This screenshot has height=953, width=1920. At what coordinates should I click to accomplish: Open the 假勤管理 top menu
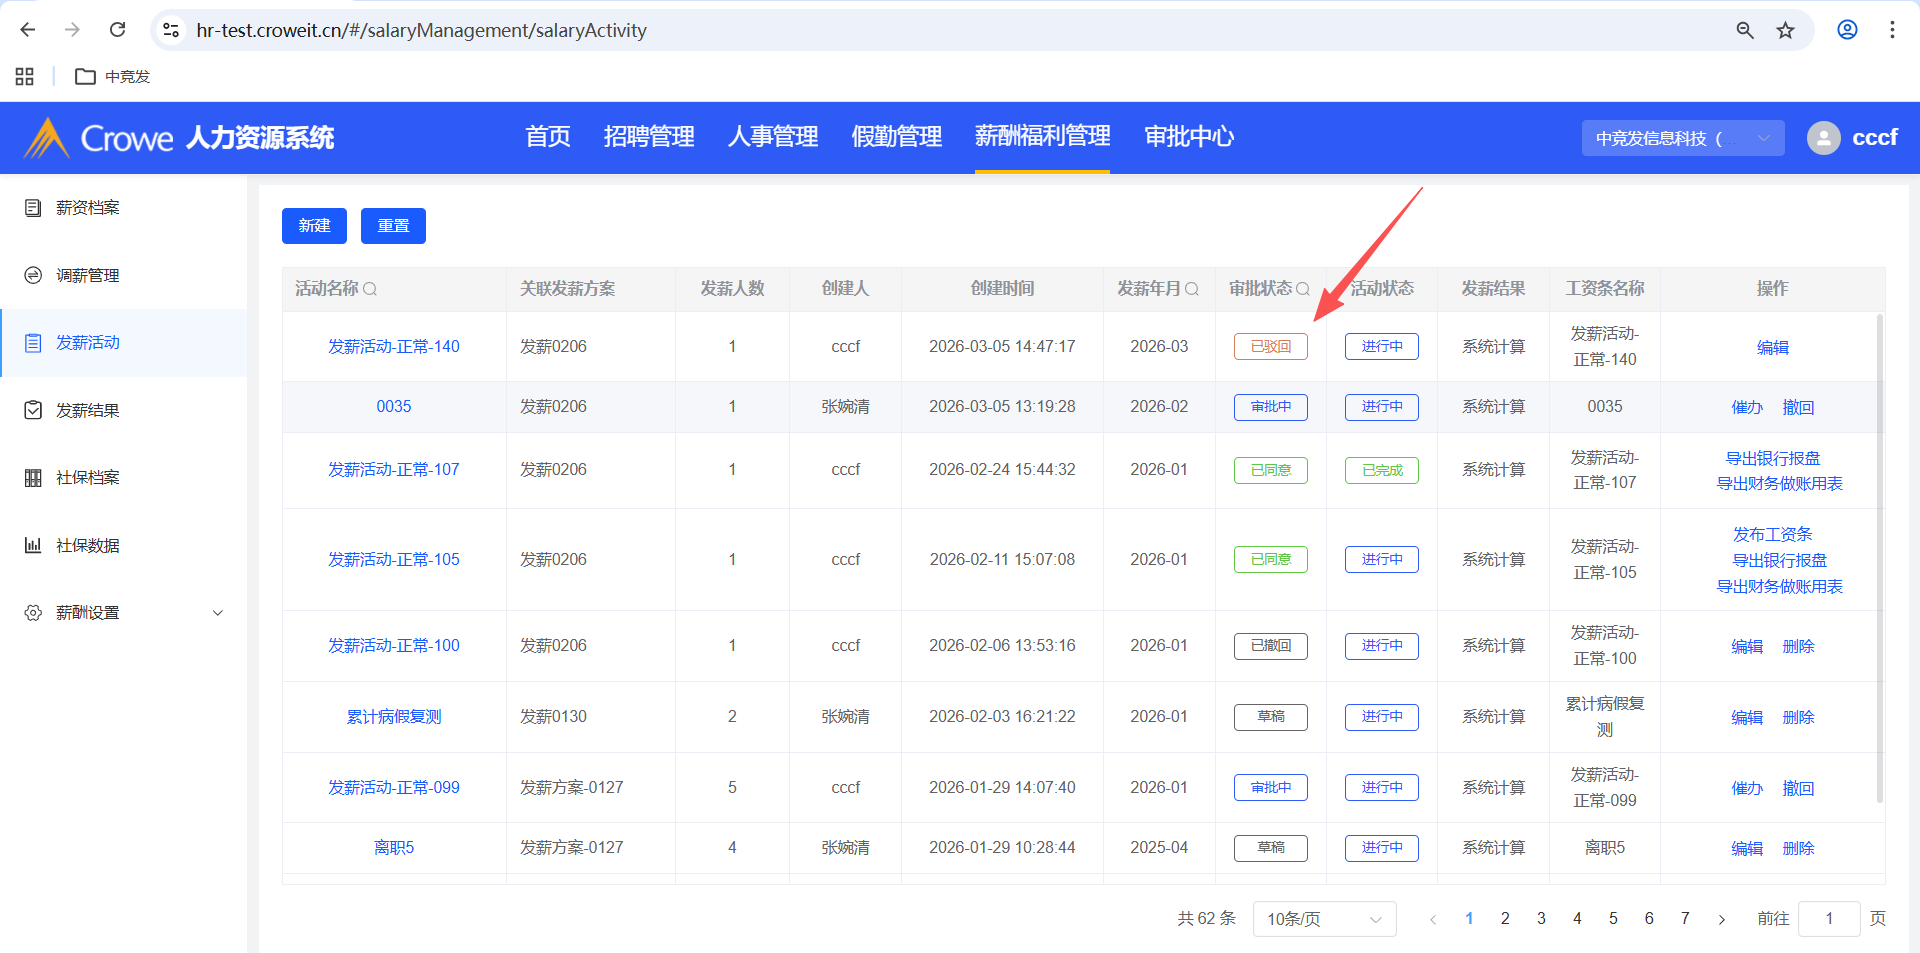pyautogui.click(x=896, y=137)
